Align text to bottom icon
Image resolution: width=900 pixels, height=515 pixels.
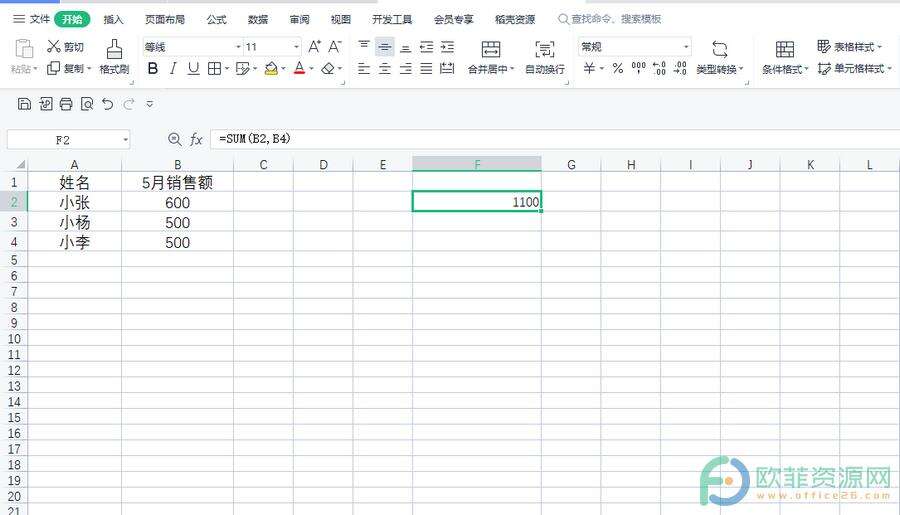[x=405, y=47]
